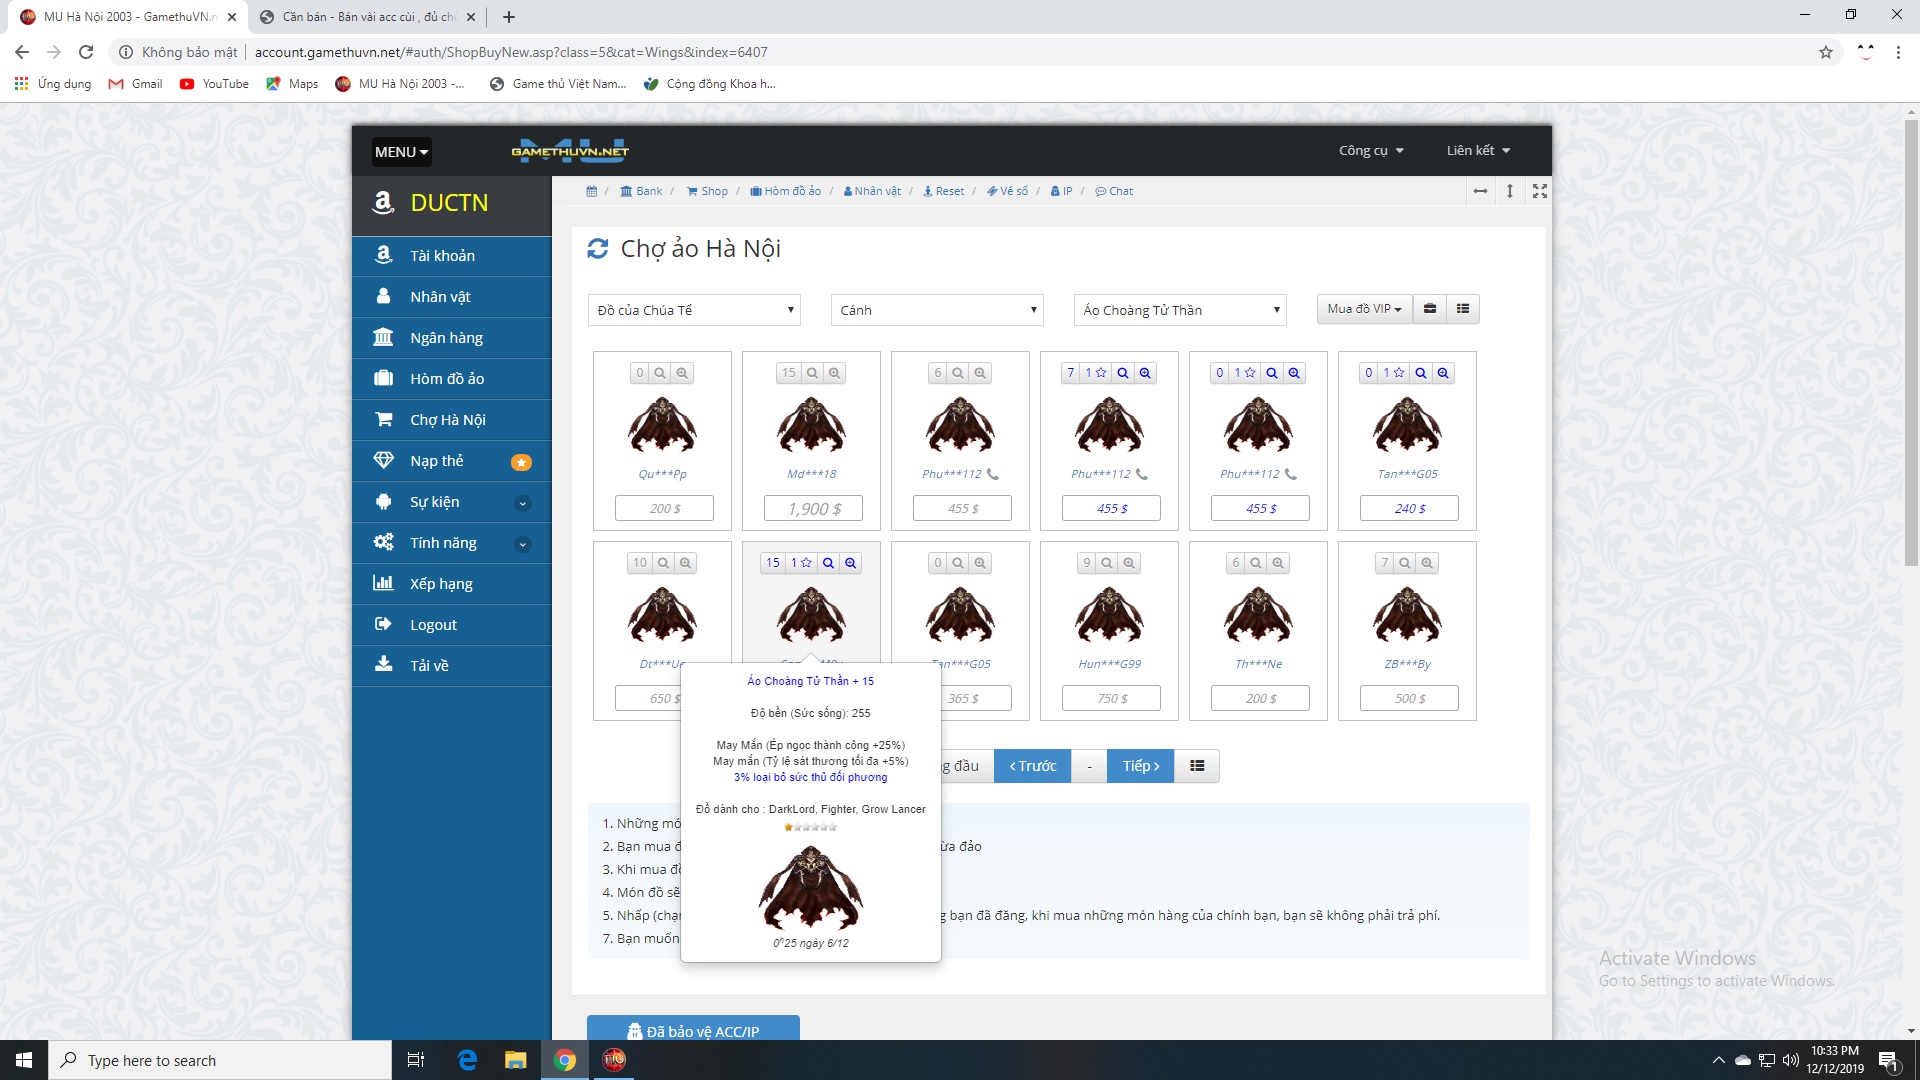Image resolution: width=1920 pixels, height=1080 pixels.
Task: Click the 1,900 $ price button
Action: [812, 509]
